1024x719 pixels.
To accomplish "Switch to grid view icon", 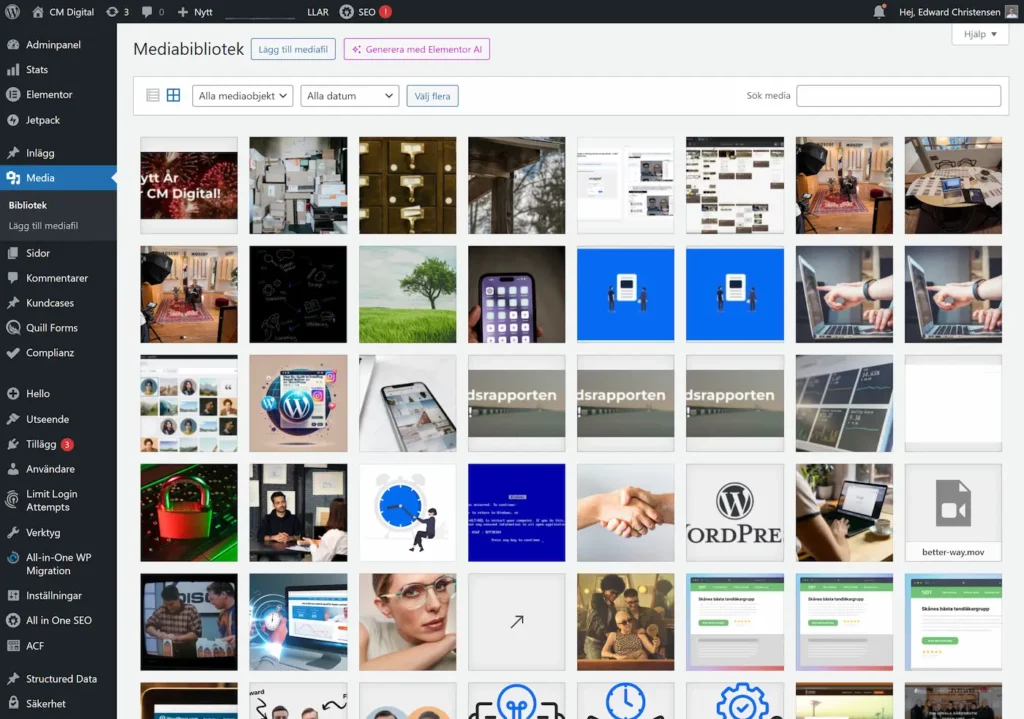I will [173, 95].
